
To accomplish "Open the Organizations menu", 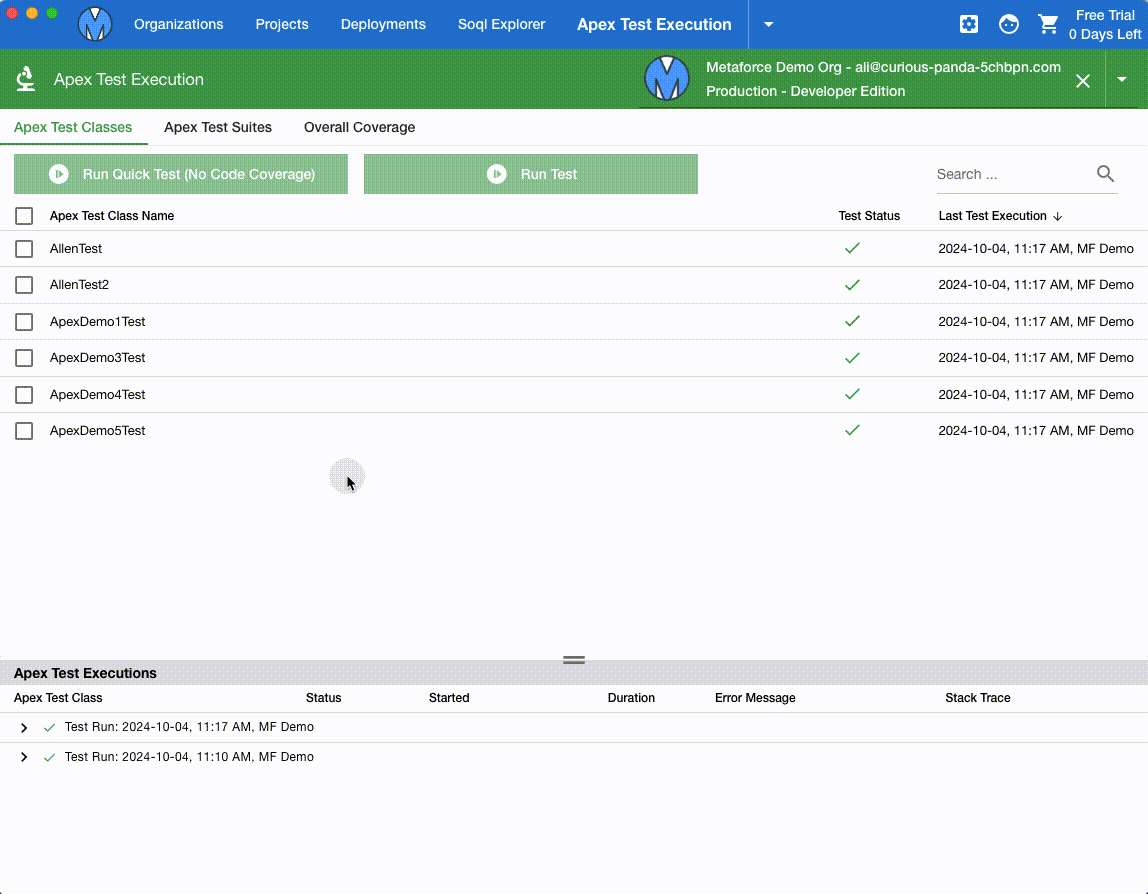I will click(x=179, y=24).
